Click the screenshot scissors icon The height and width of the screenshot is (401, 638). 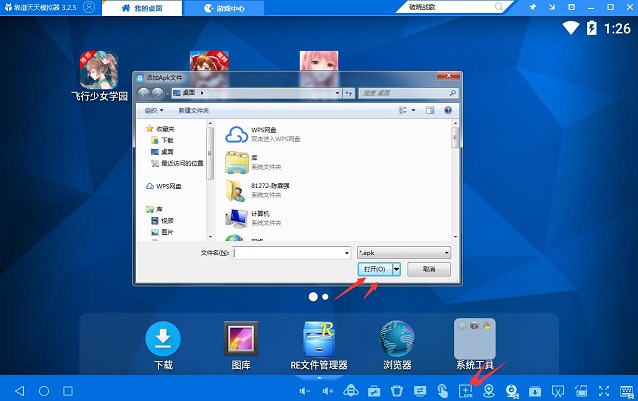point(558,391)
